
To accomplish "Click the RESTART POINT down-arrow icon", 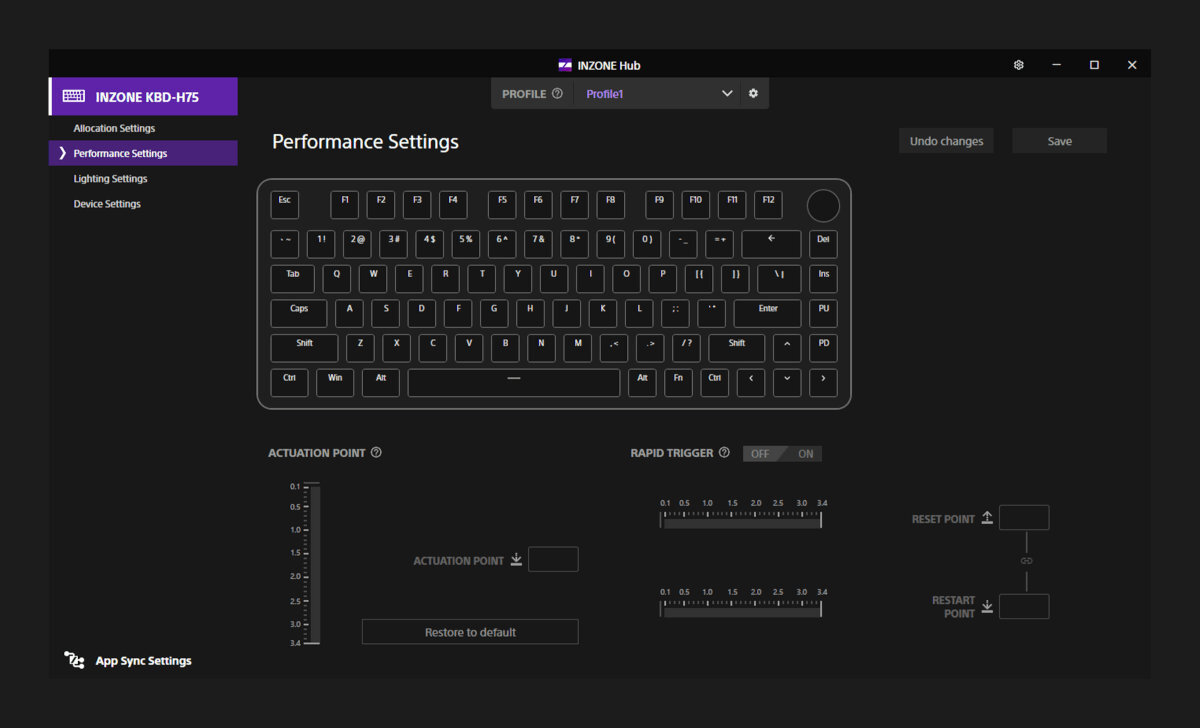I will (987, 606).
